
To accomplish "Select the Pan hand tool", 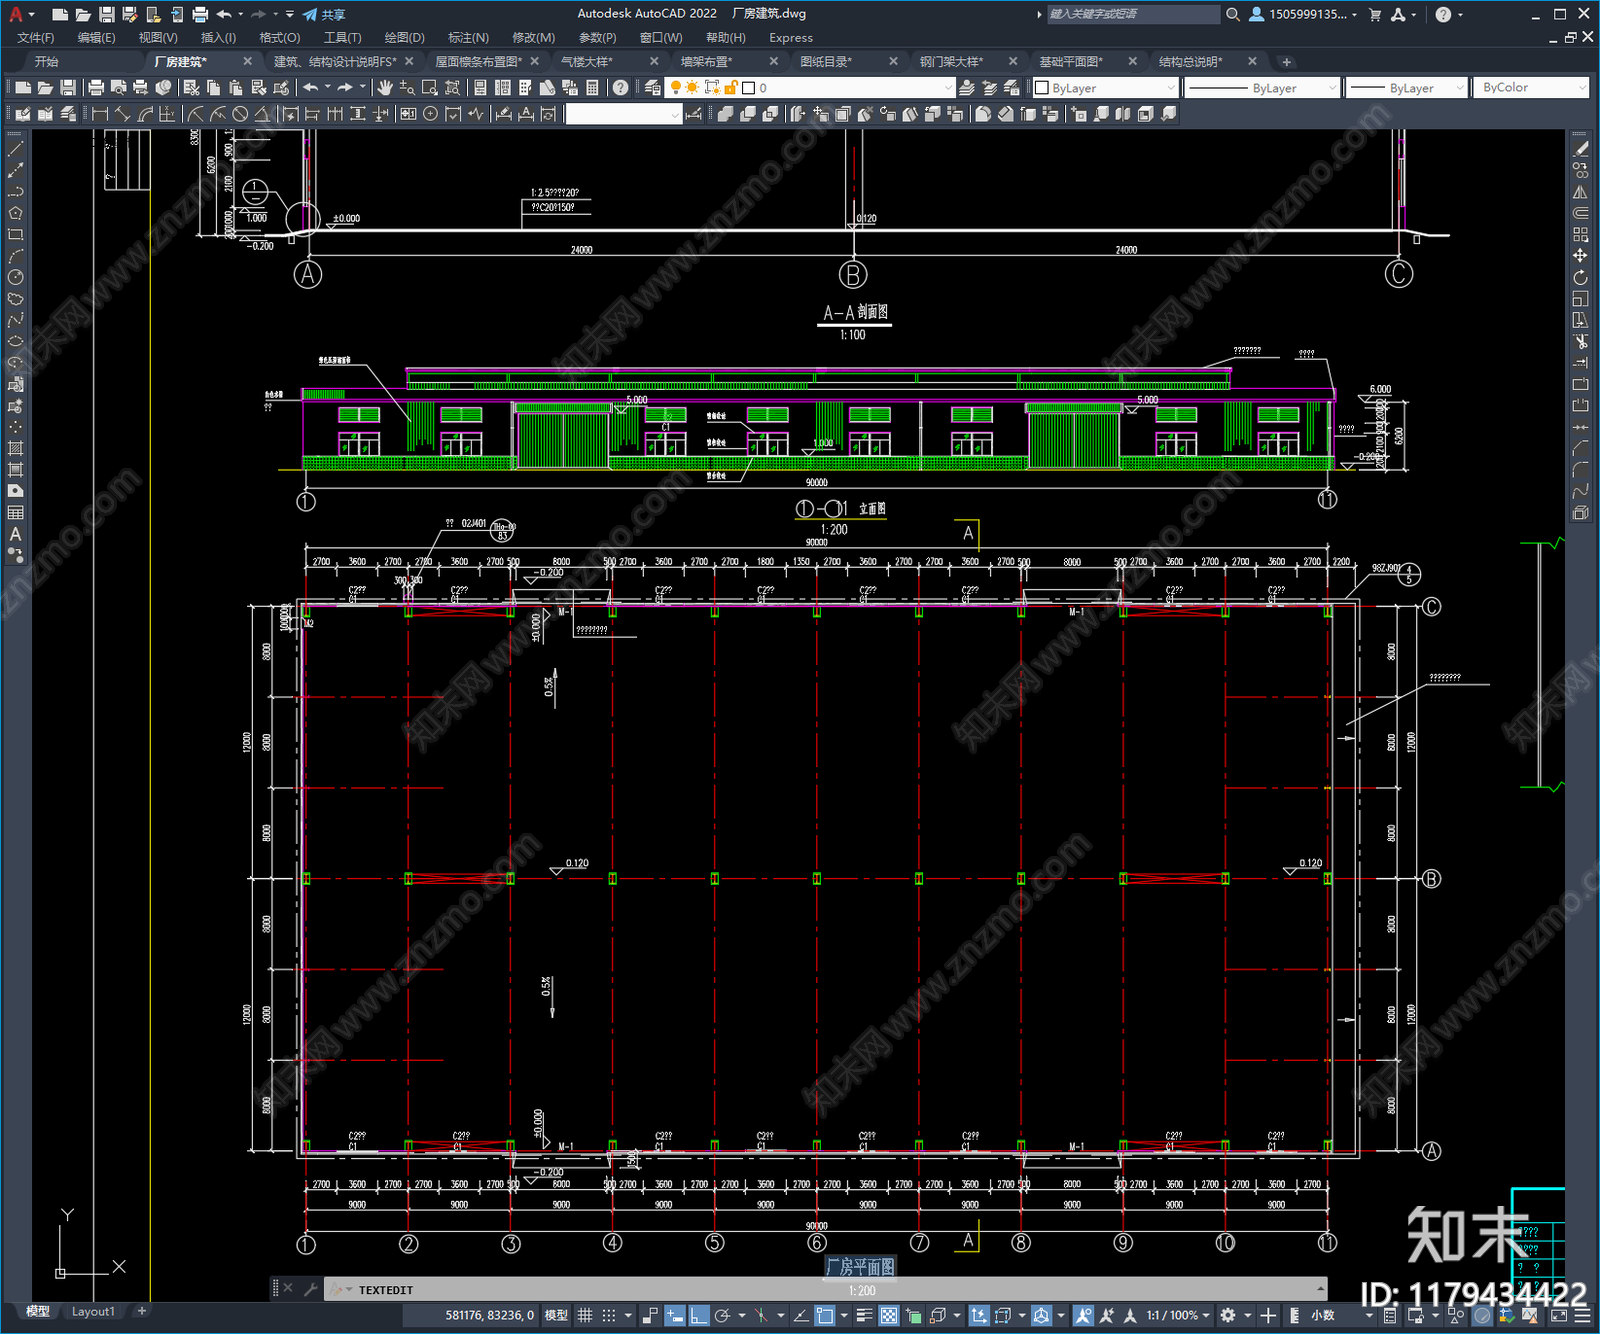I will pos(385,88).
